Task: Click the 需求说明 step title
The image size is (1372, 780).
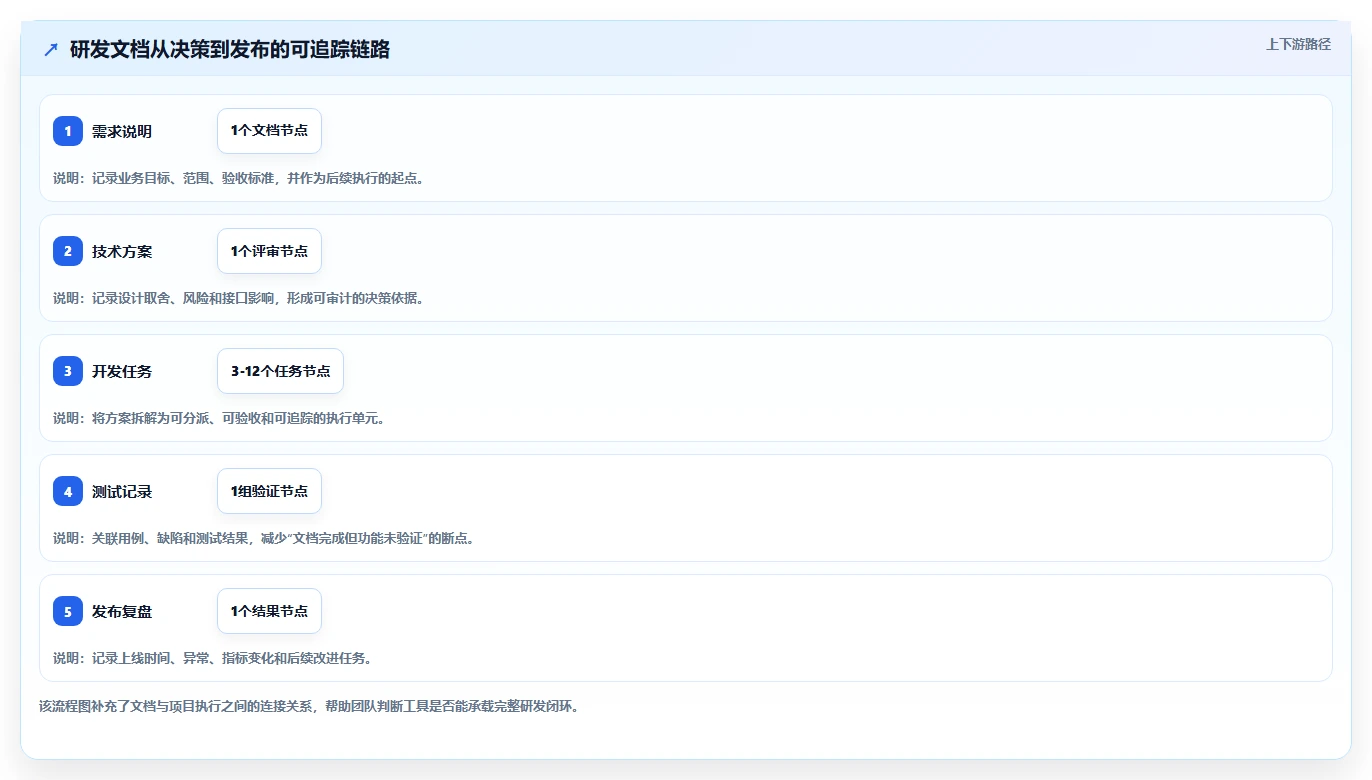Action: coord(122,131)
